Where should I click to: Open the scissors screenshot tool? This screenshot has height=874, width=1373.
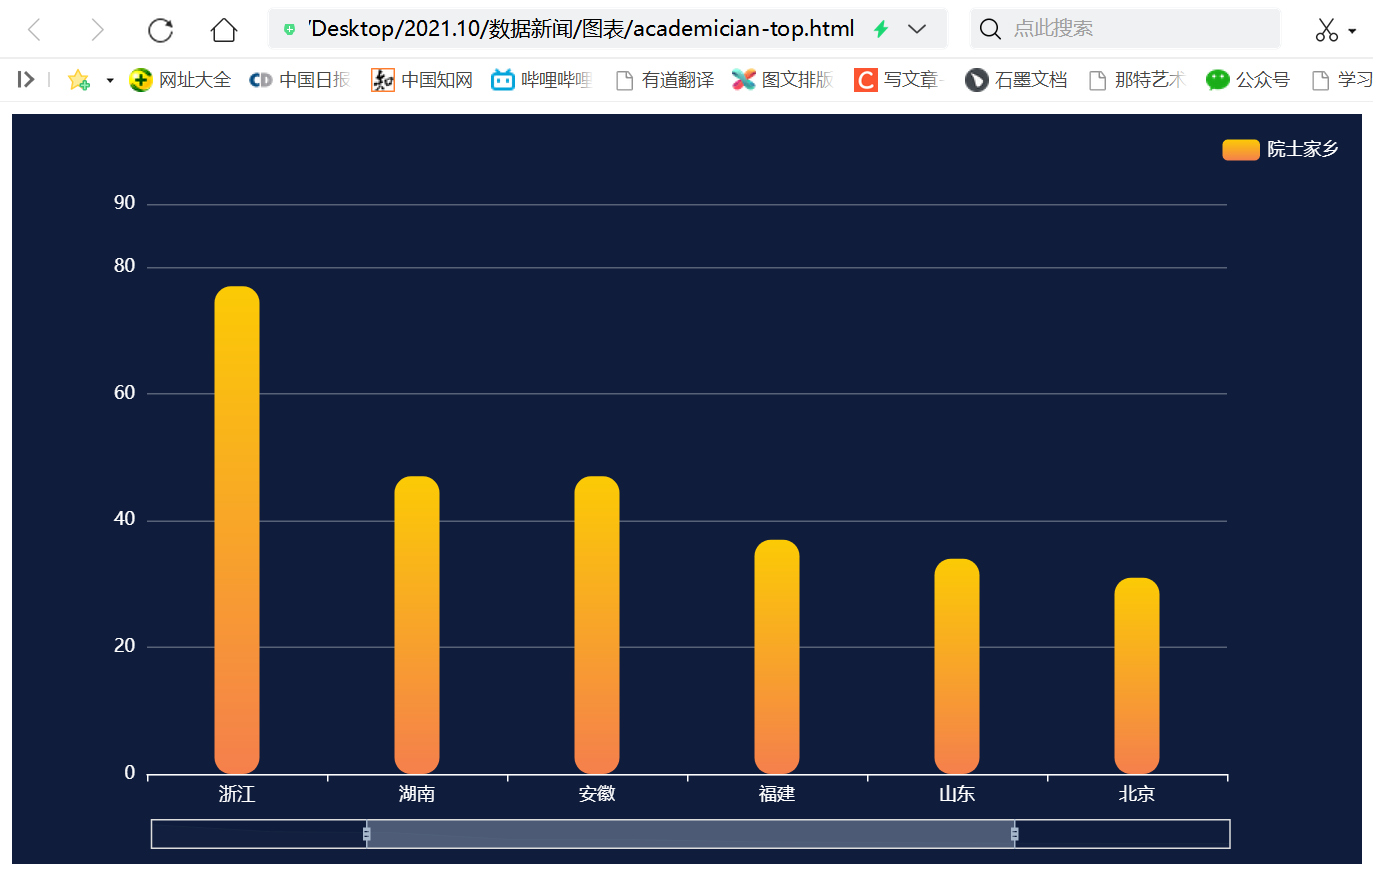pos(1327,30)
